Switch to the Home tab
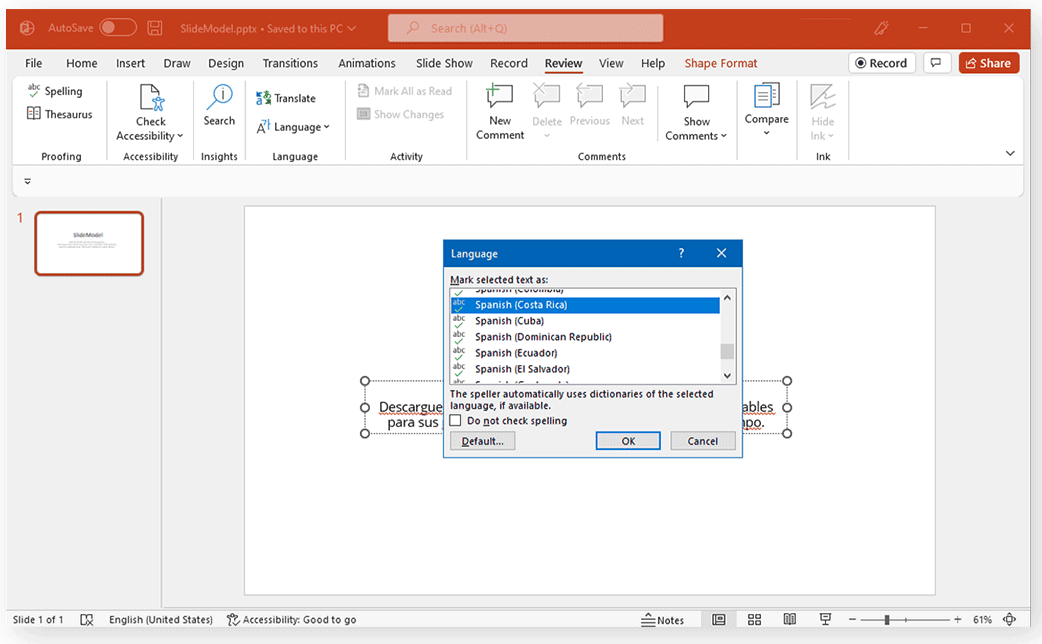This screenshot has width=1042, height=644. 82,63
